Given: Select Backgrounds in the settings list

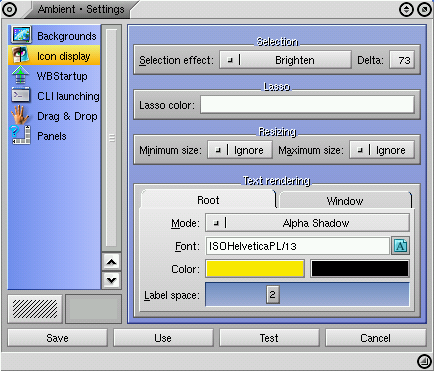Looking at the screenshot, I should [54, 35].
